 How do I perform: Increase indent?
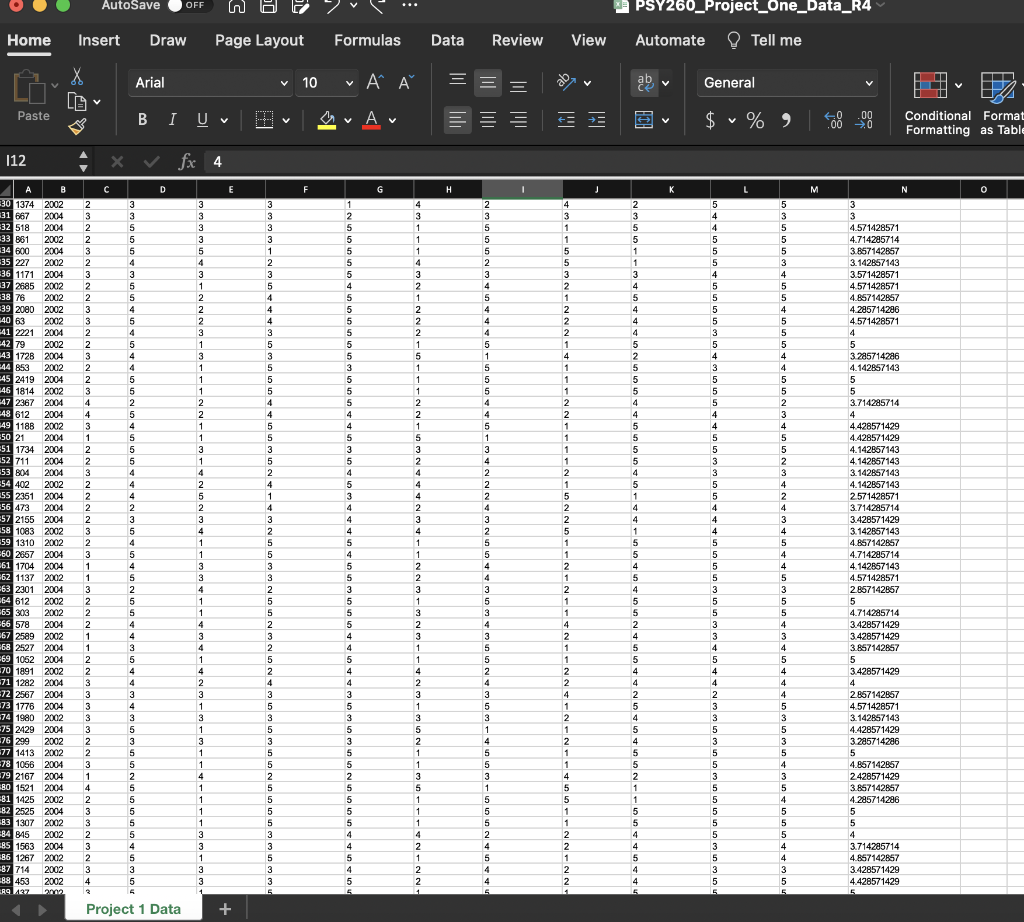pos(597,119)
